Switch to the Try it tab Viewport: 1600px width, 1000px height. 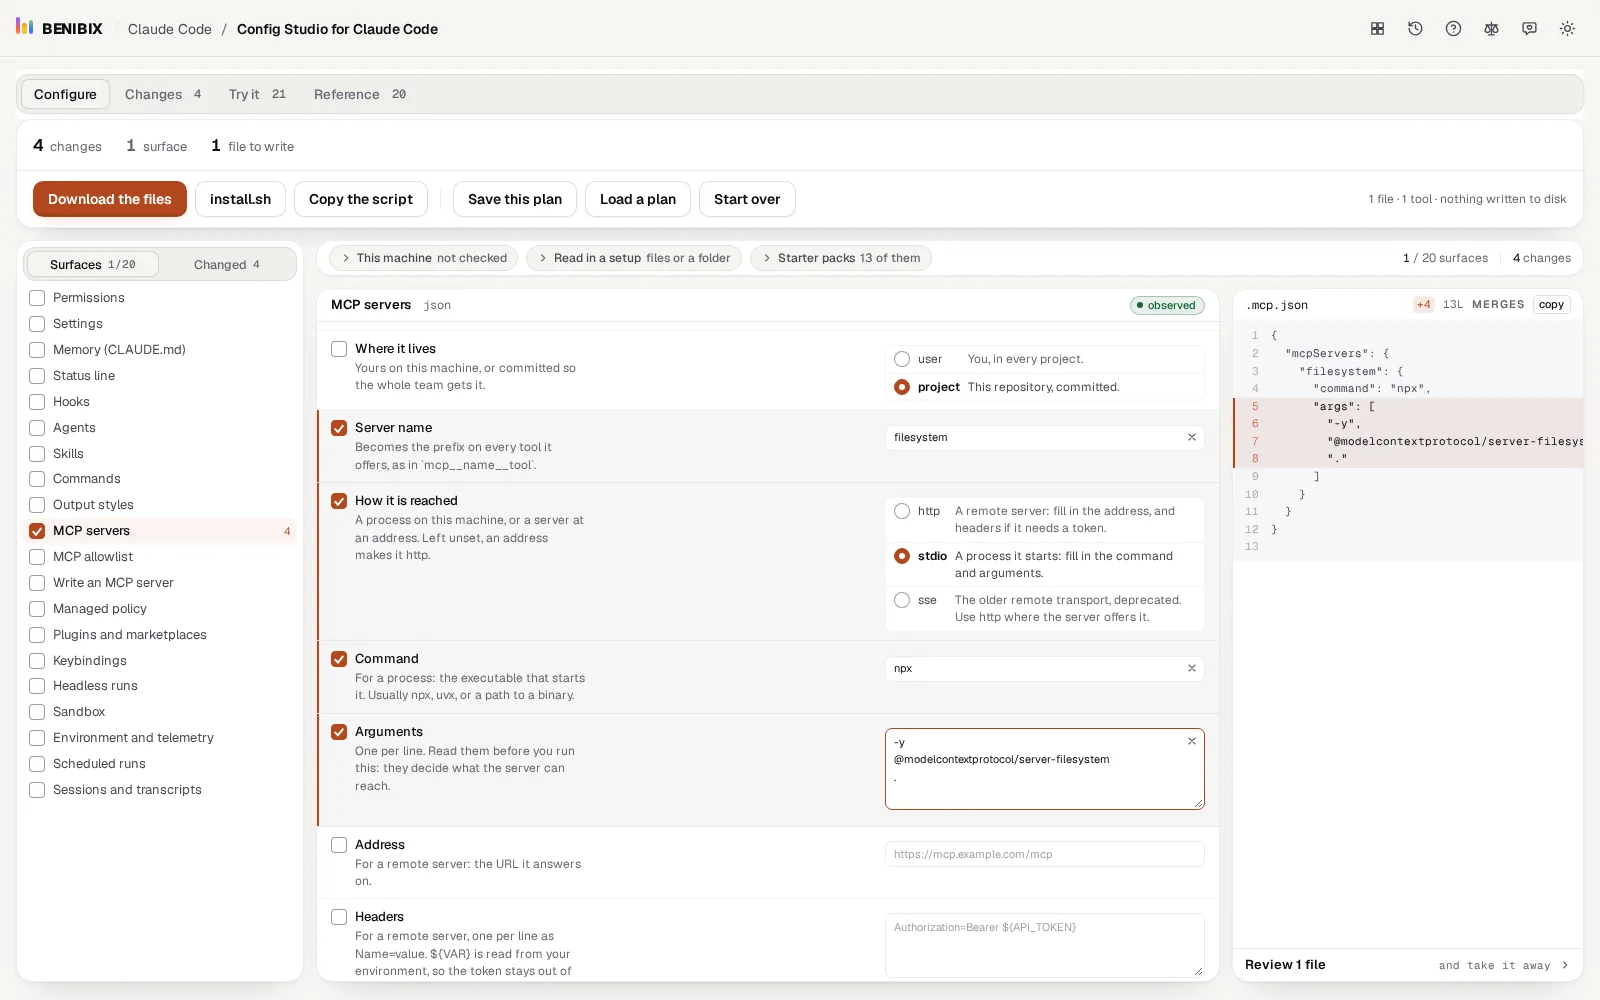click(x=257, y=94)
